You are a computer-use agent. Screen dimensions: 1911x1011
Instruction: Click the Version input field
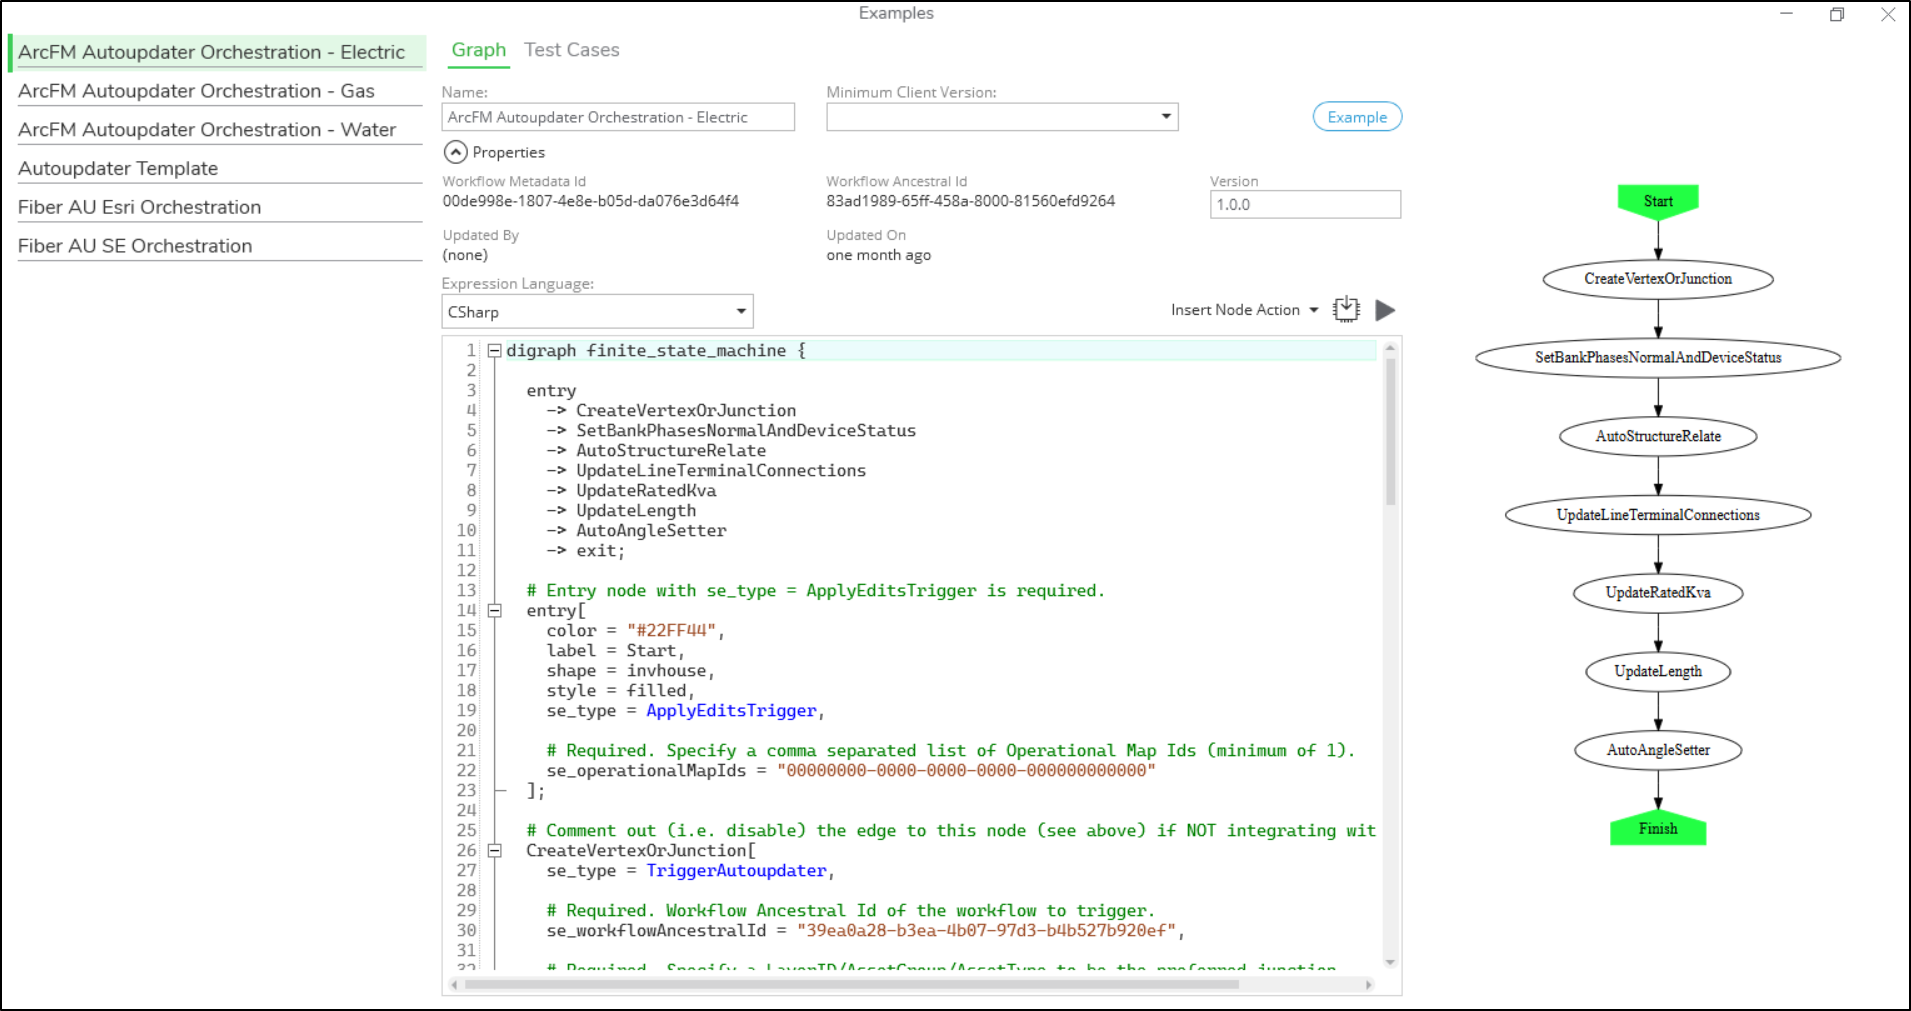click(1305, 204)
